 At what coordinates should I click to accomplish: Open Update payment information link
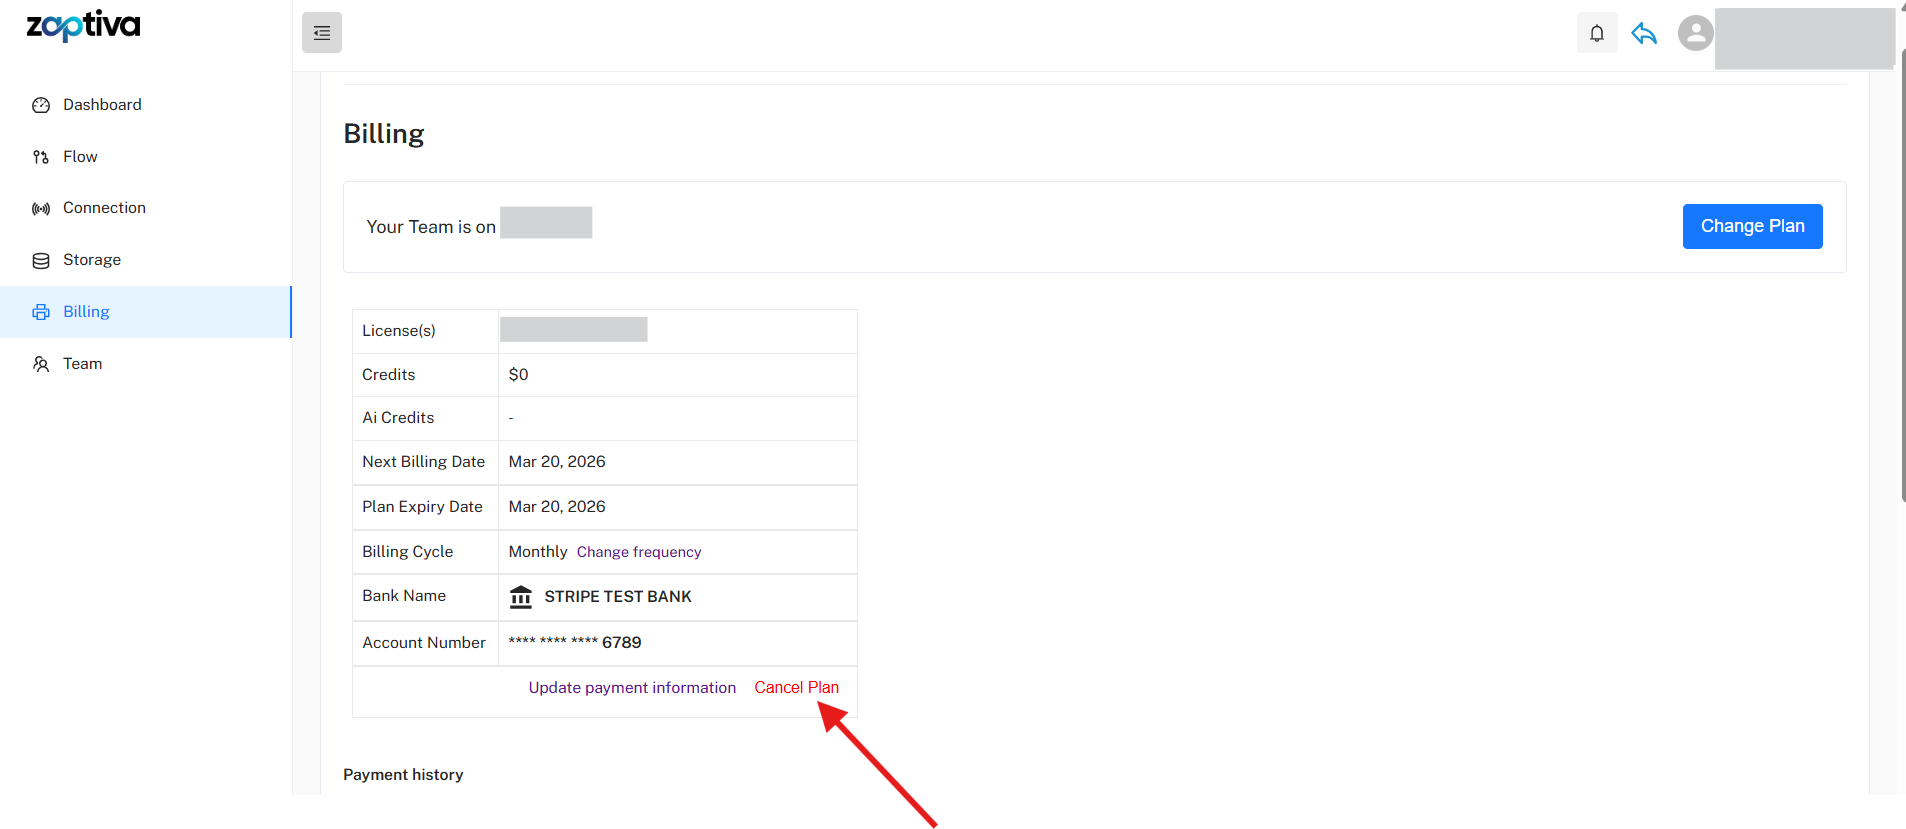(x=632, y=688)
